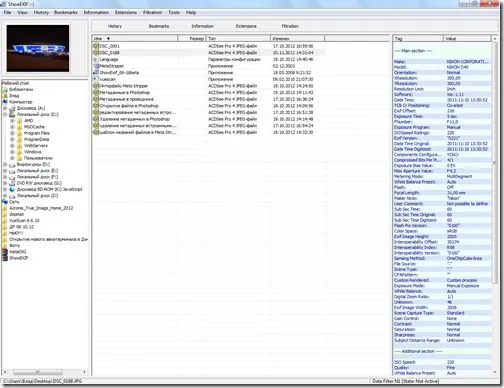
Task: Select the Интерфейс Meta Stripper file icon
Action: click(x=96, y=86)
